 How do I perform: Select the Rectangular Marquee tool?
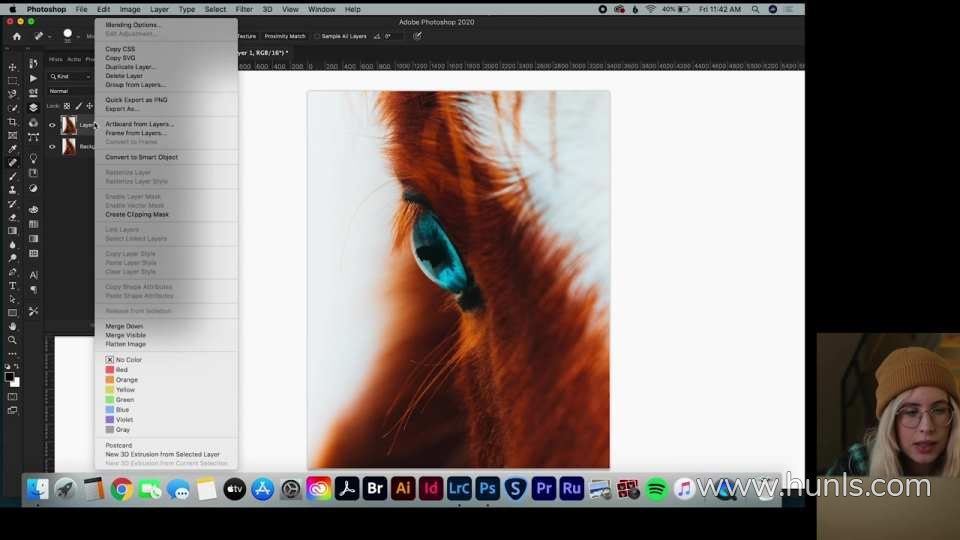tap(12, 81)
